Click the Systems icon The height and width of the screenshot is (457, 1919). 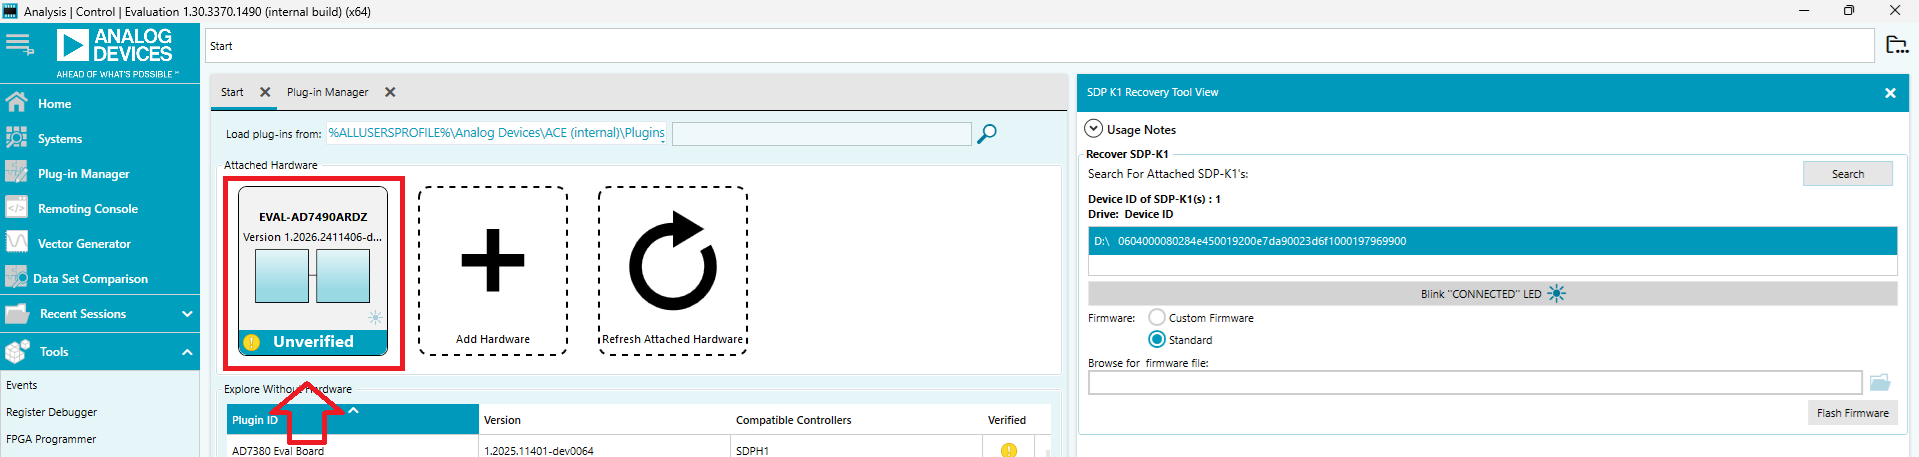coord(16,138)
